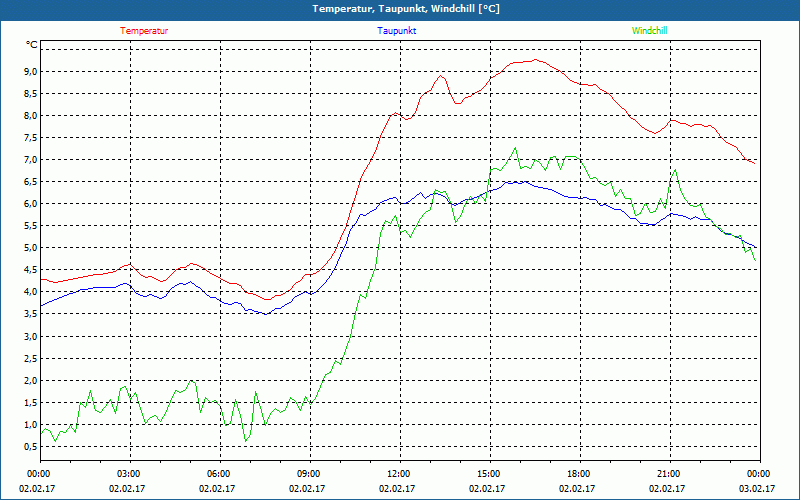Click the 03.02.17 date label
The height and width of the screenshot is (500, 800).
[x=757, y=489]
